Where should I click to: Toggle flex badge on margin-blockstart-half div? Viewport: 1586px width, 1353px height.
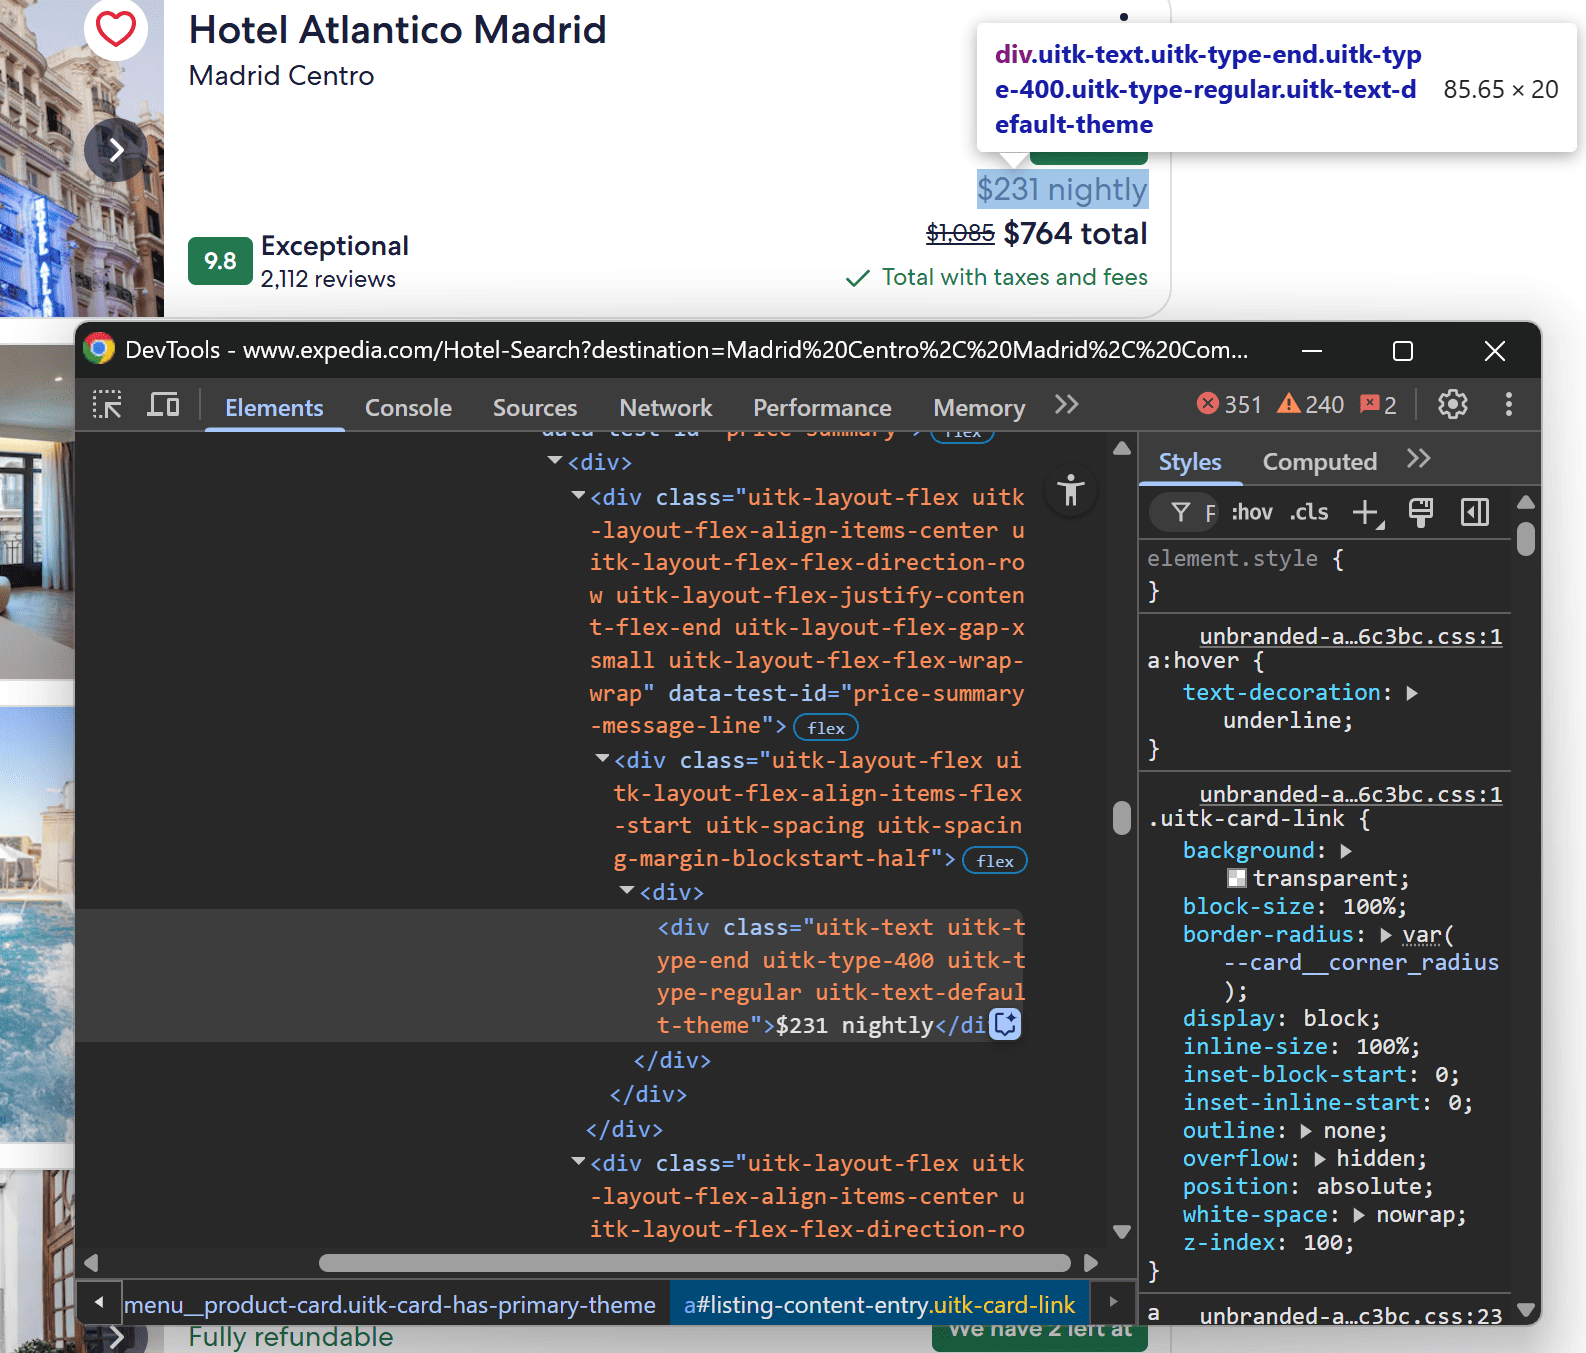[995, 860]
